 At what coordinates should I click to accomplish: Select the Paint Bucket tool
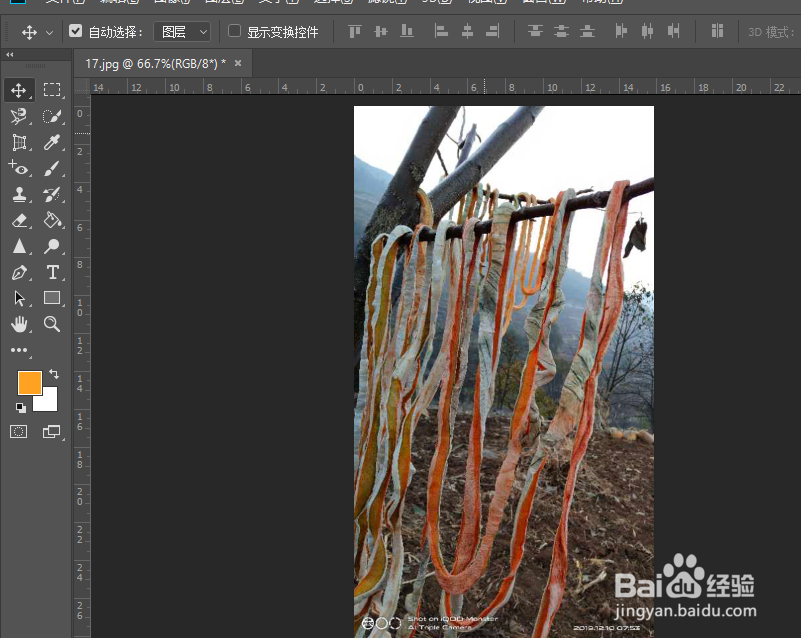(x=52, y=220)
